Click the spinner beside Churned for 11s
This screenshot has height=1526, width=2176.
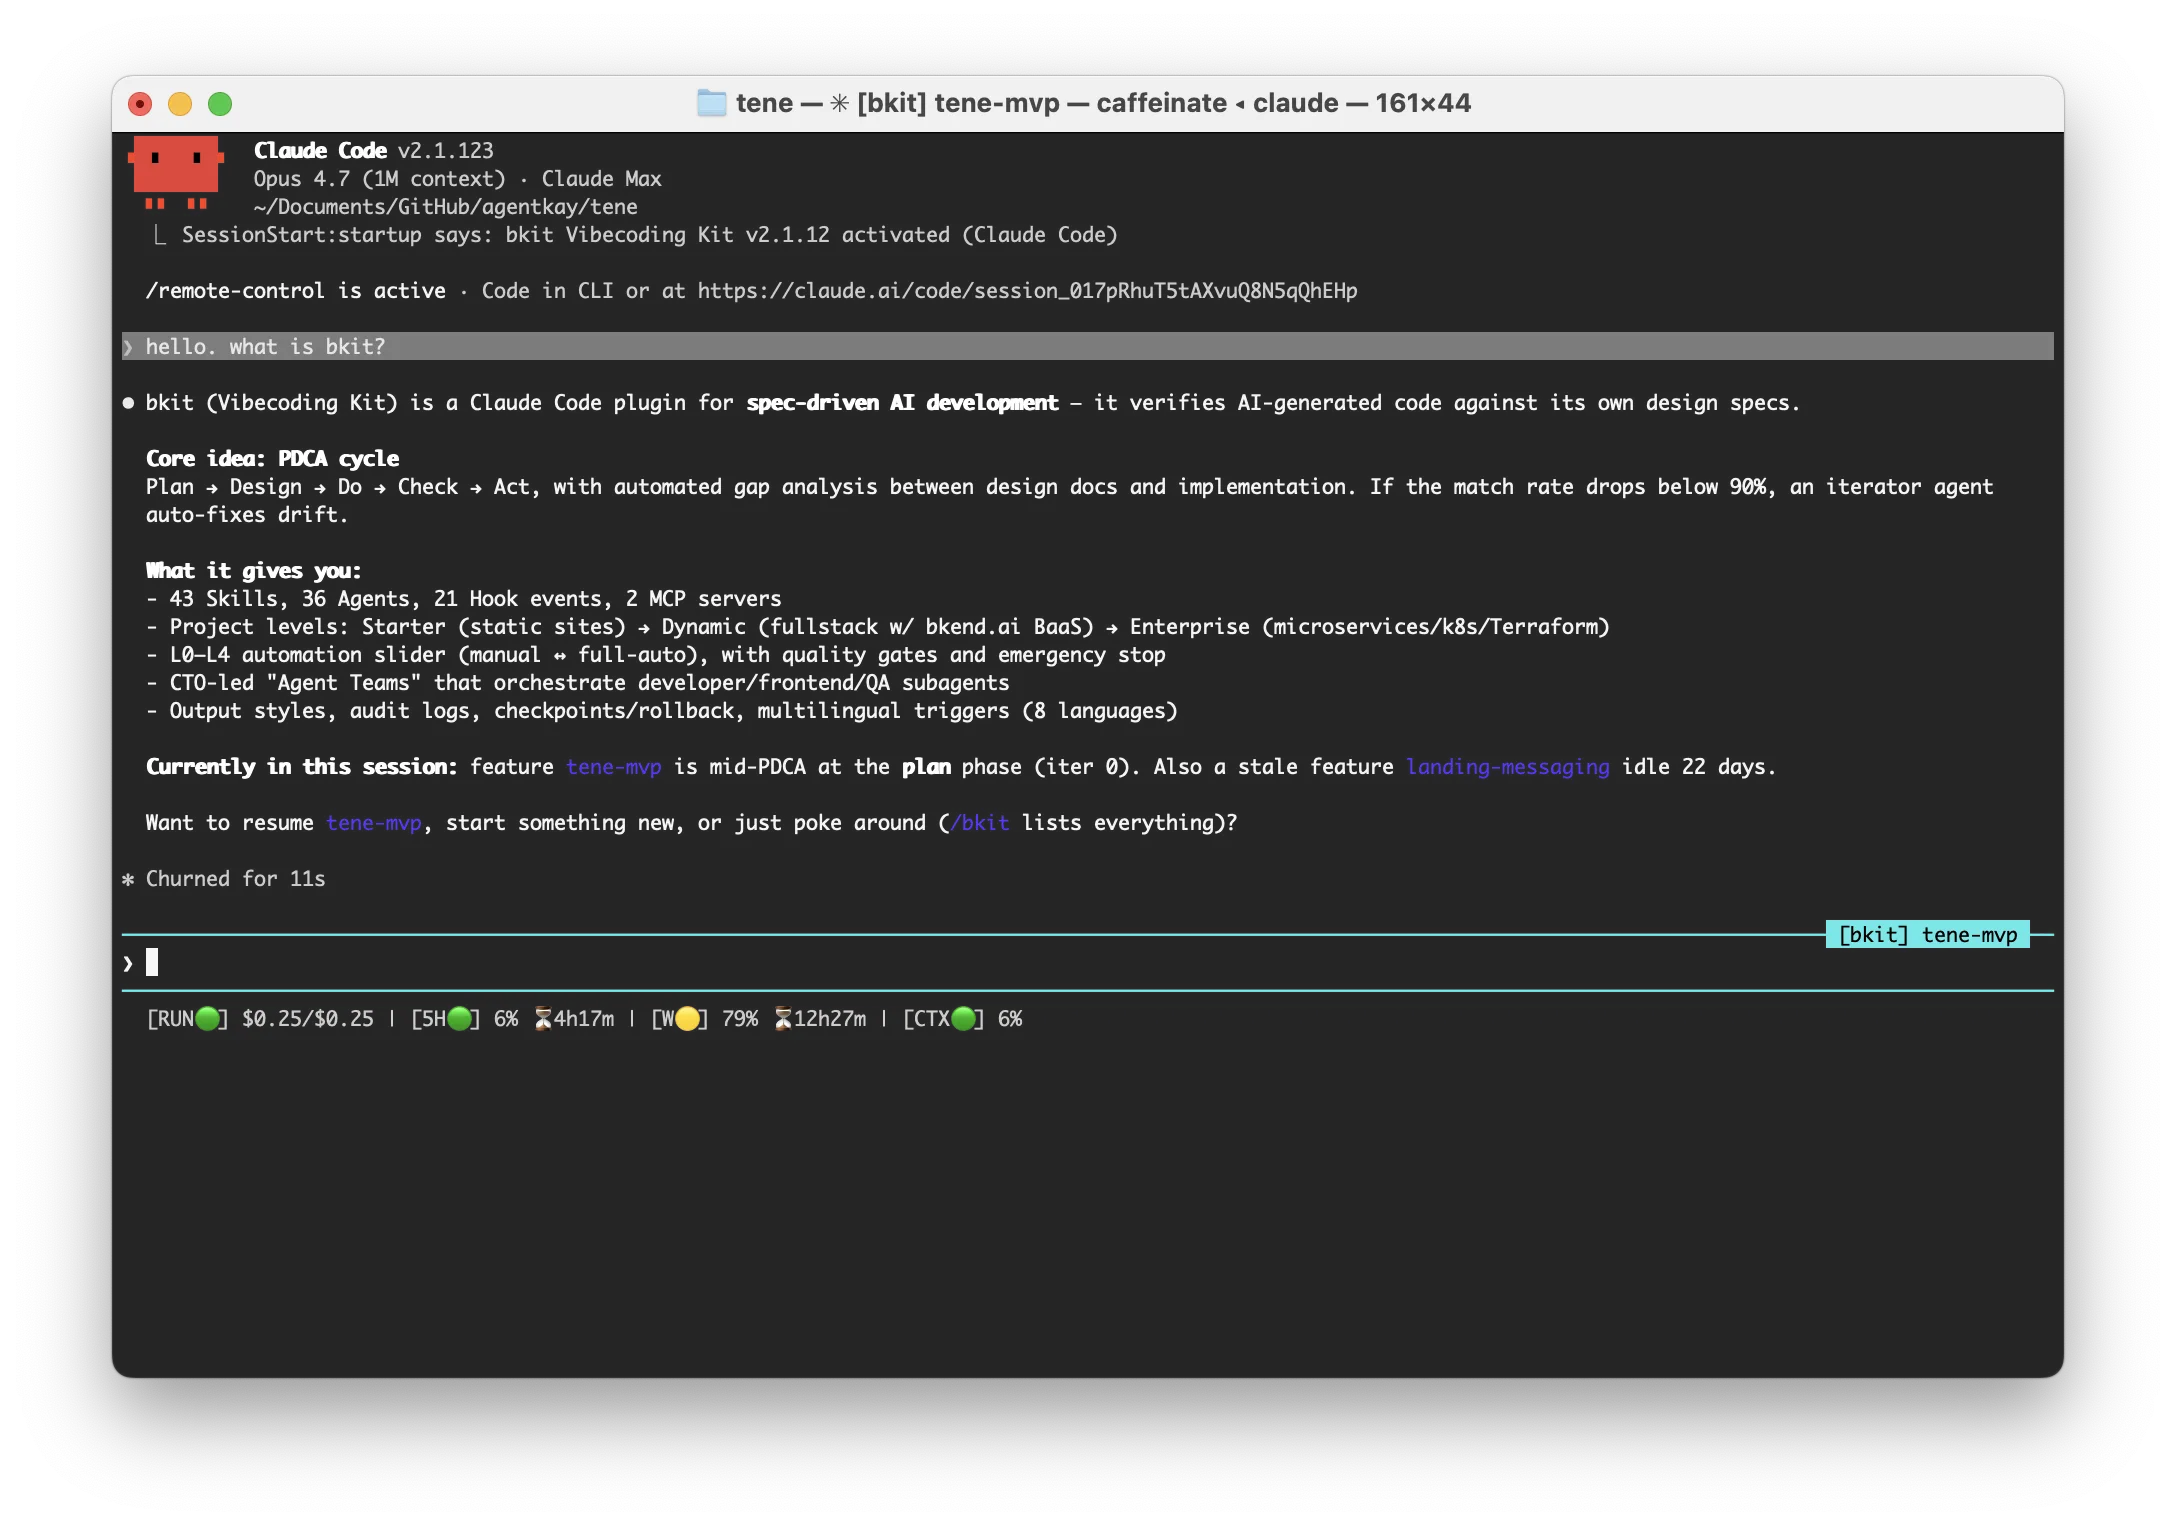tap(127, 879)
